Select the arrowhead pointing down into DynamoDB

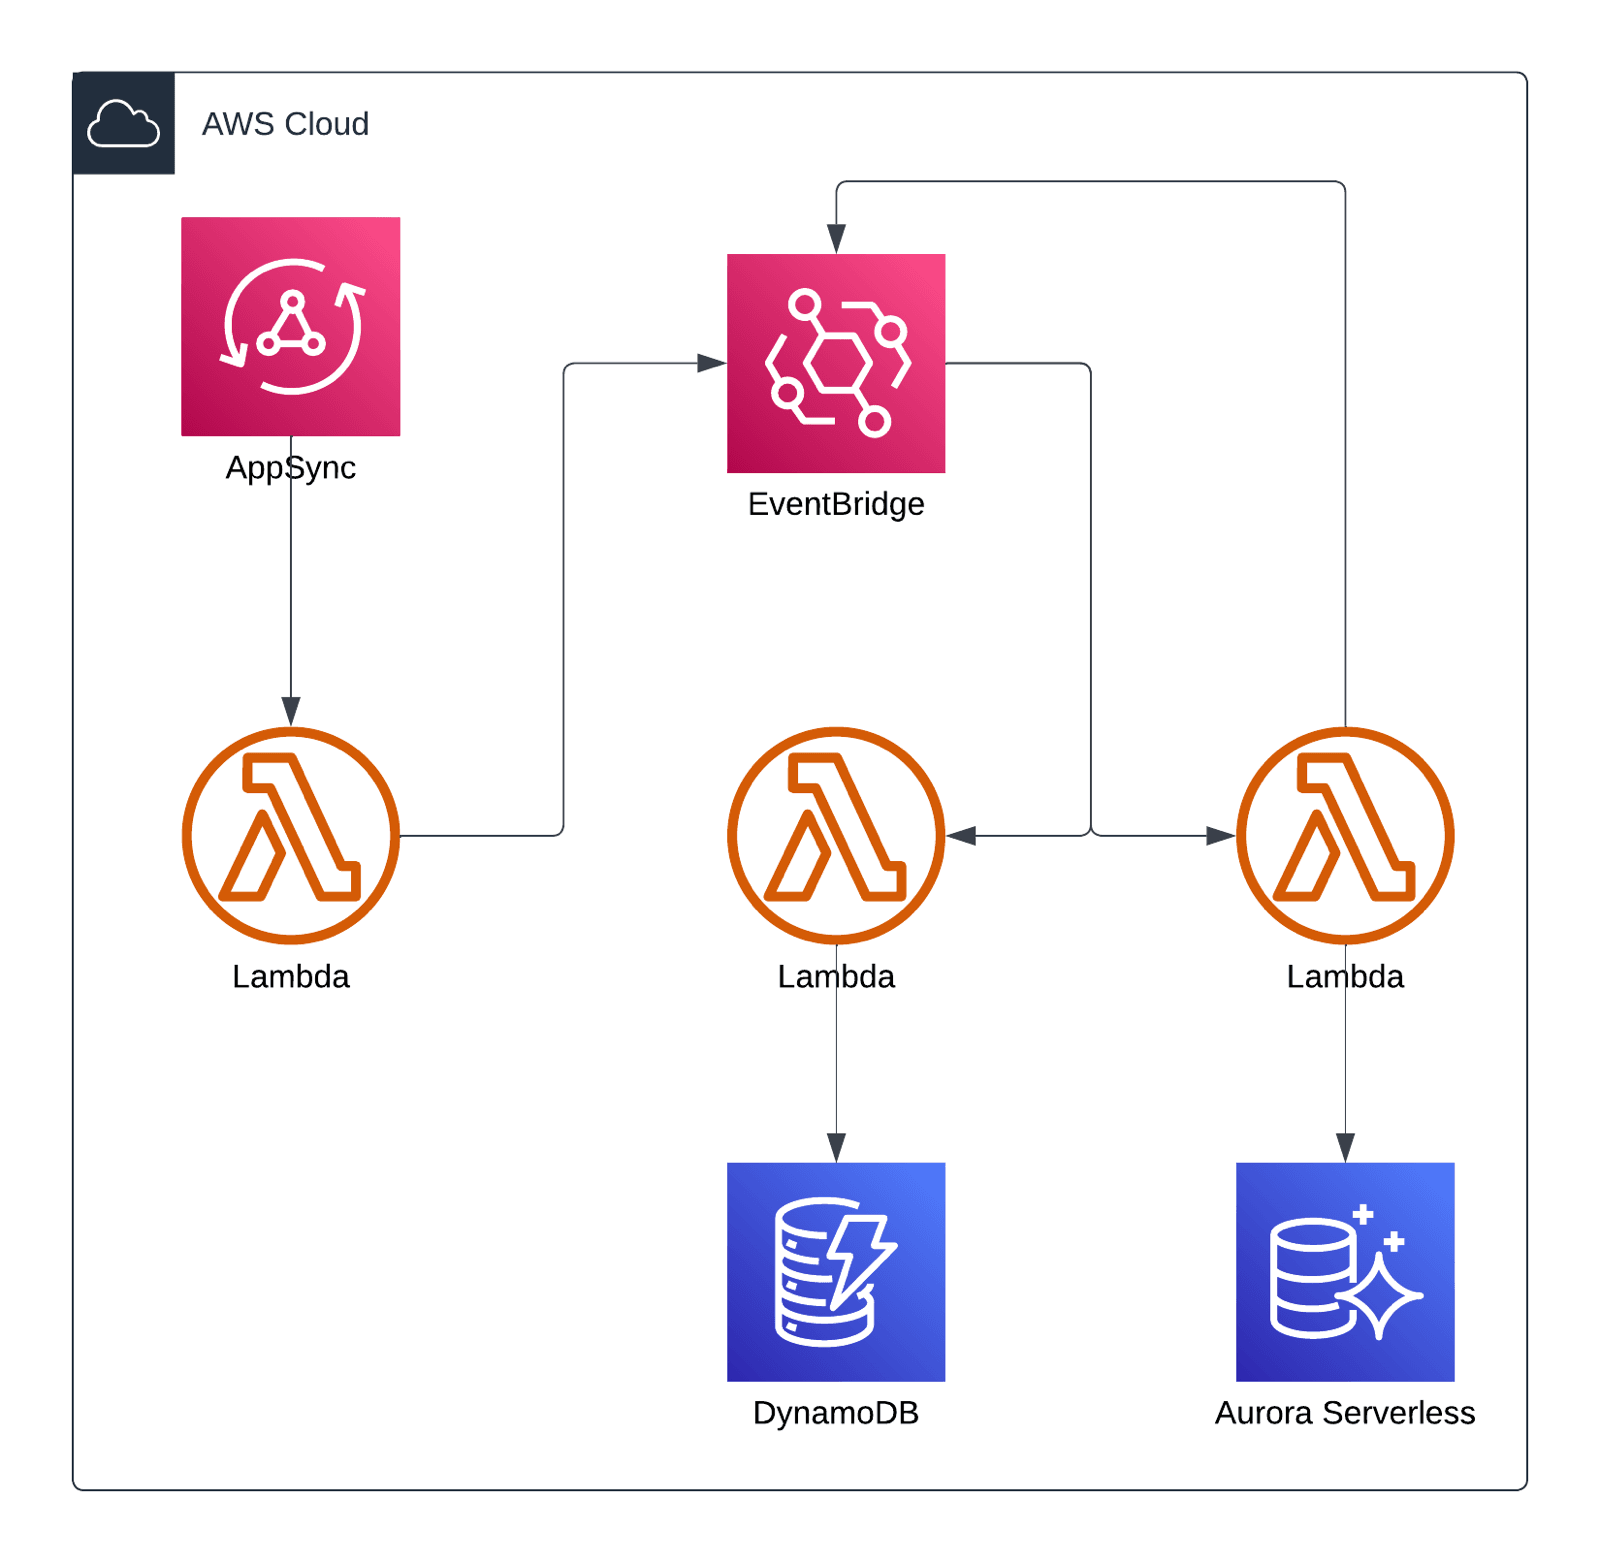click(x=836, y=1148)
